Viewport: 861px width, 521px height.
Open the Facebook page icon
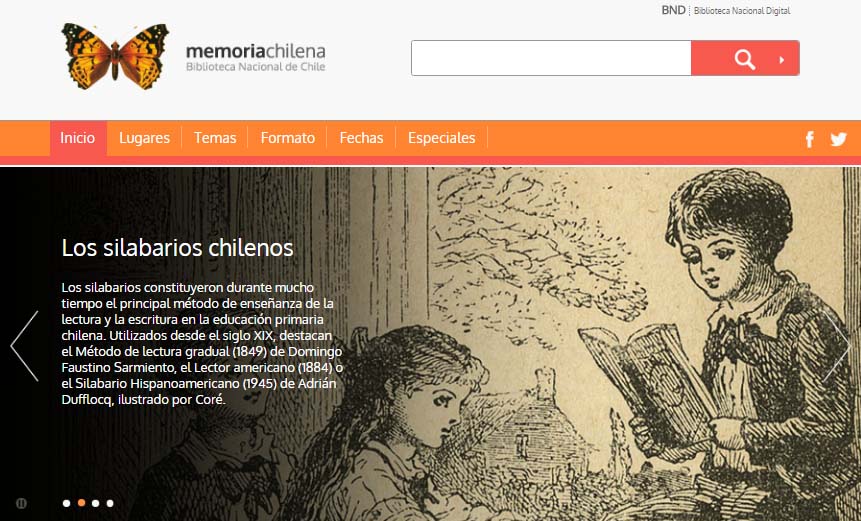click(x=810, y=139)
